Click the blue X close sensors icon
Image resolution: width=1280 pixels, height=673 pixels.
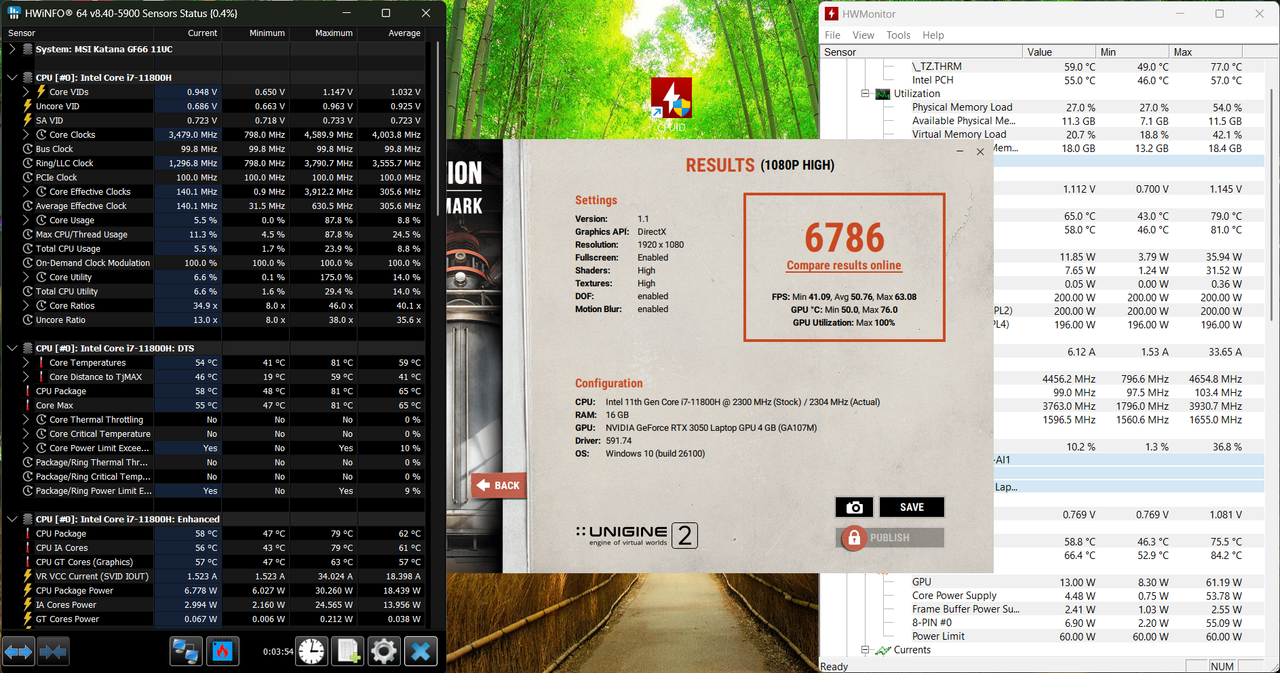coord(421,651)
